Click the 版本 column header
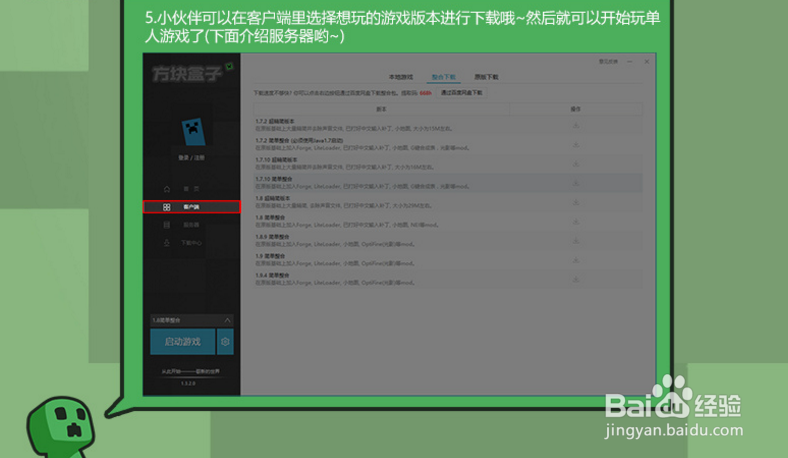Image resolution: width=788 pixels, height=458 pixels. point(381,109)
